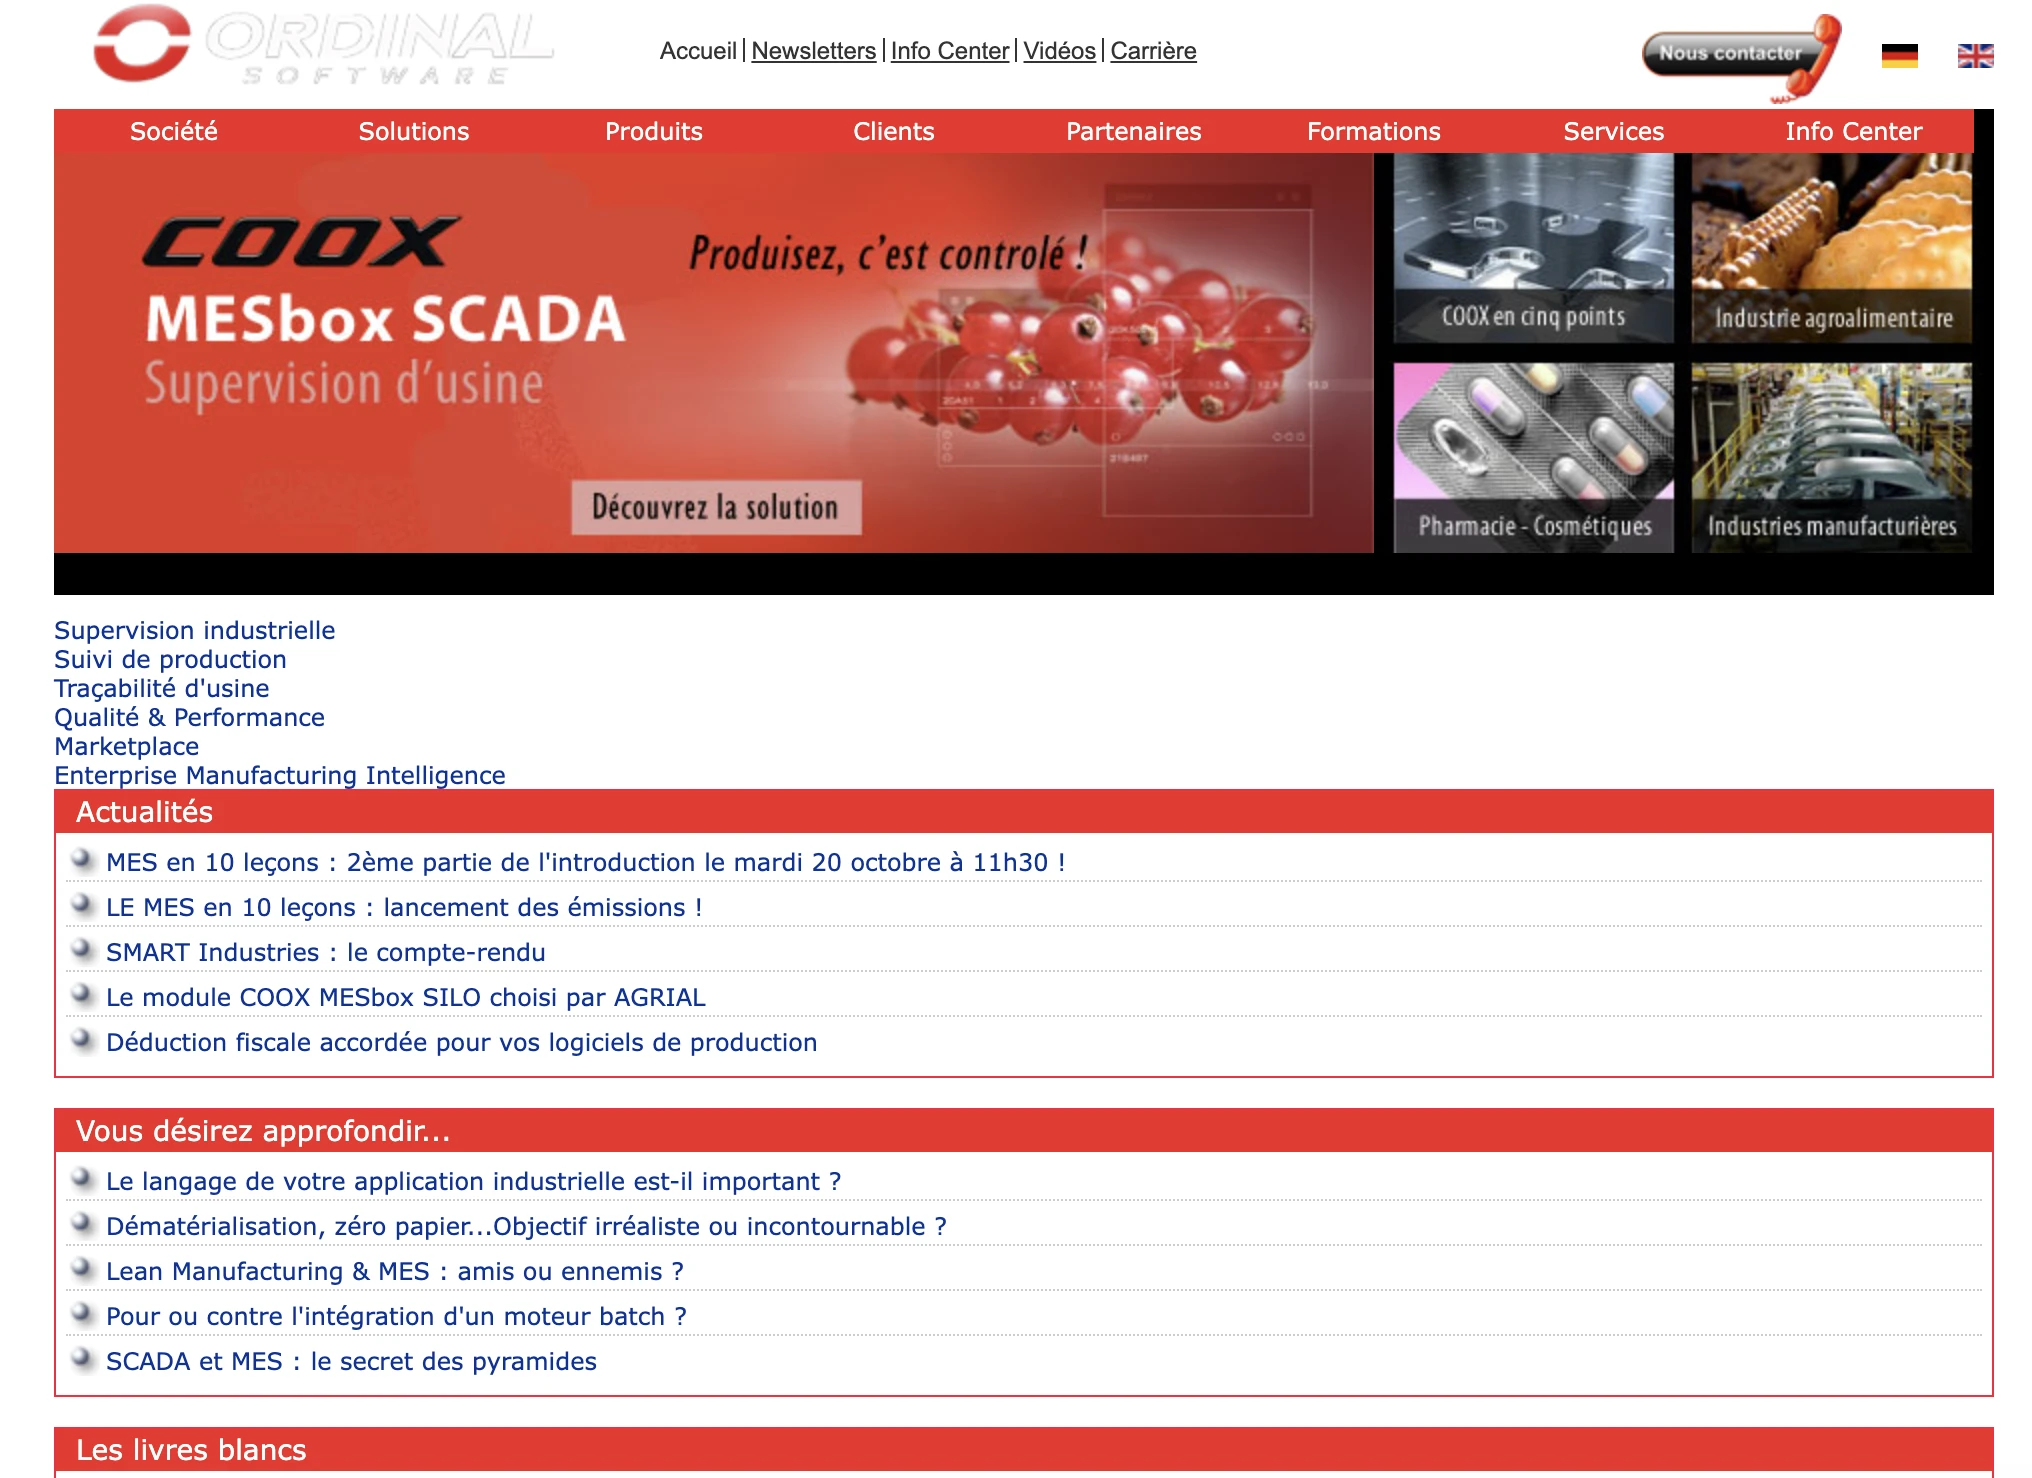Read Lean Manufacturing & MES article
Viewport: 2032px width, 1478px height.
coord(395,1272)
